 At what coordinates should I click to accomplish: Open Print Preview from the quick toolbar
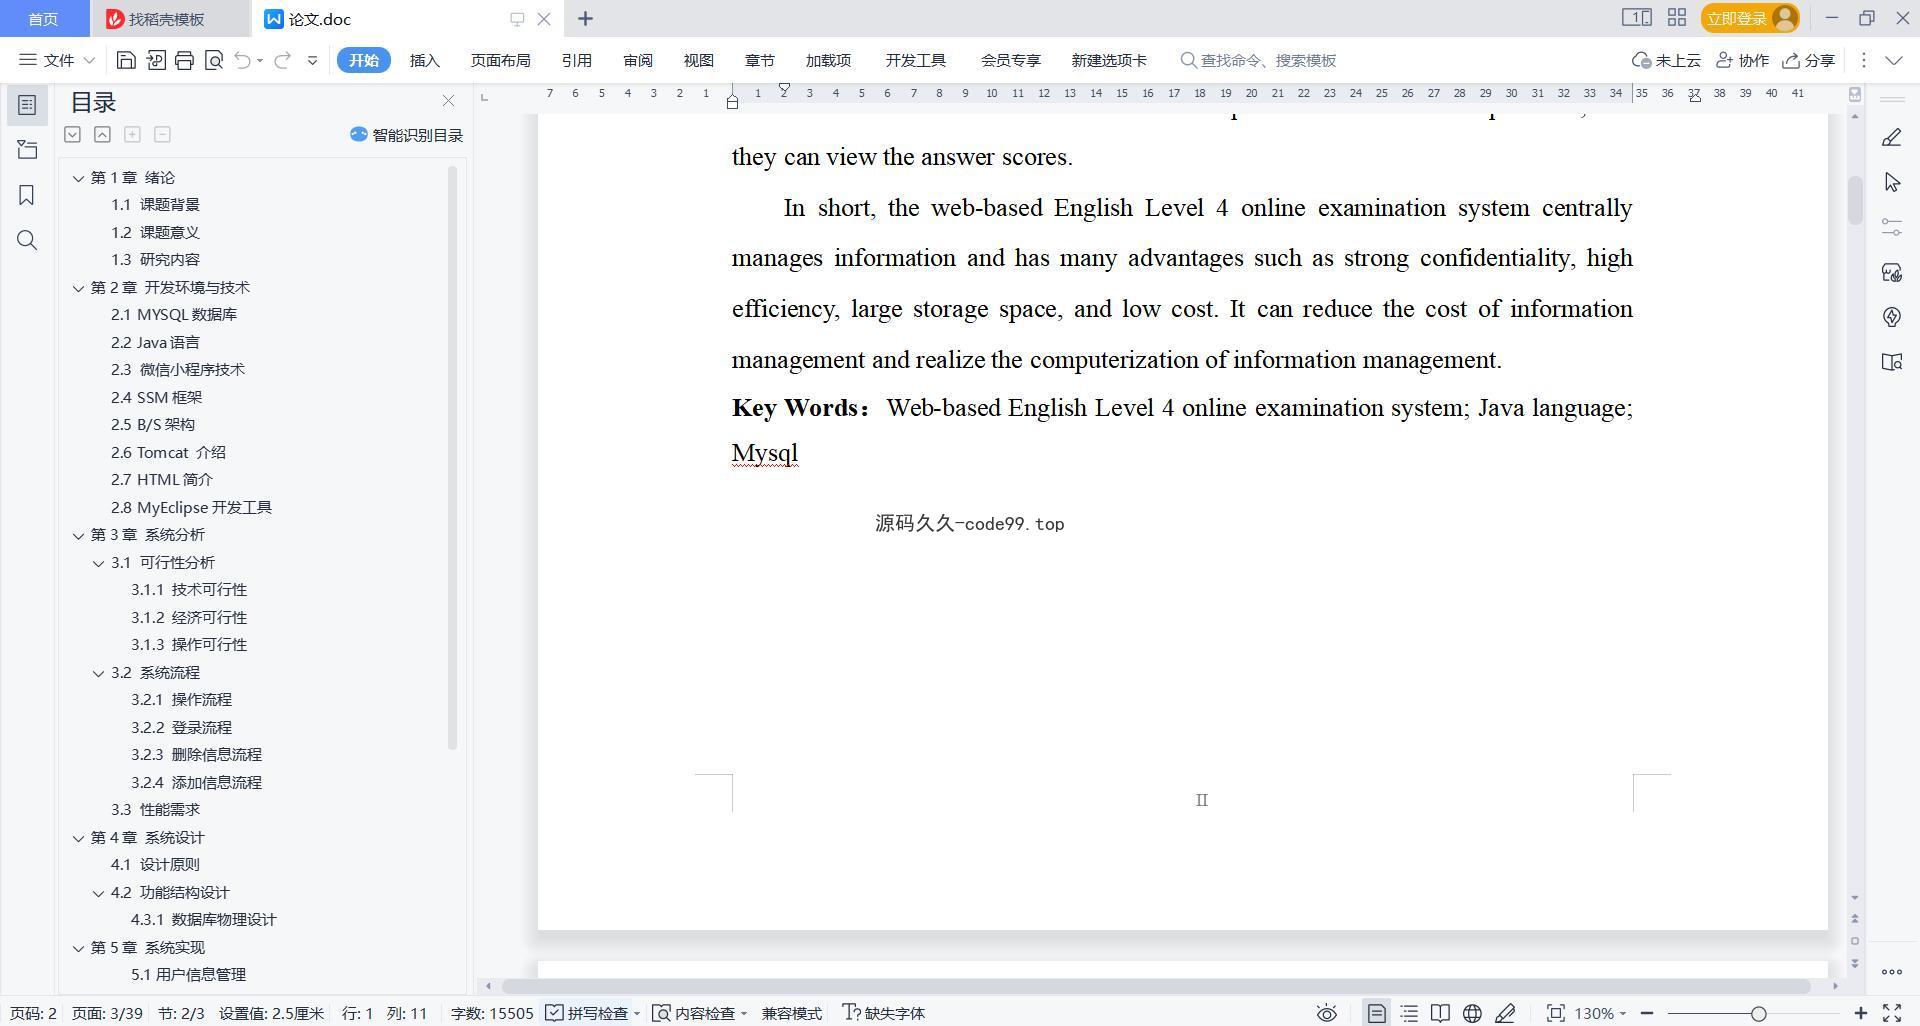(x=213, y=60)
